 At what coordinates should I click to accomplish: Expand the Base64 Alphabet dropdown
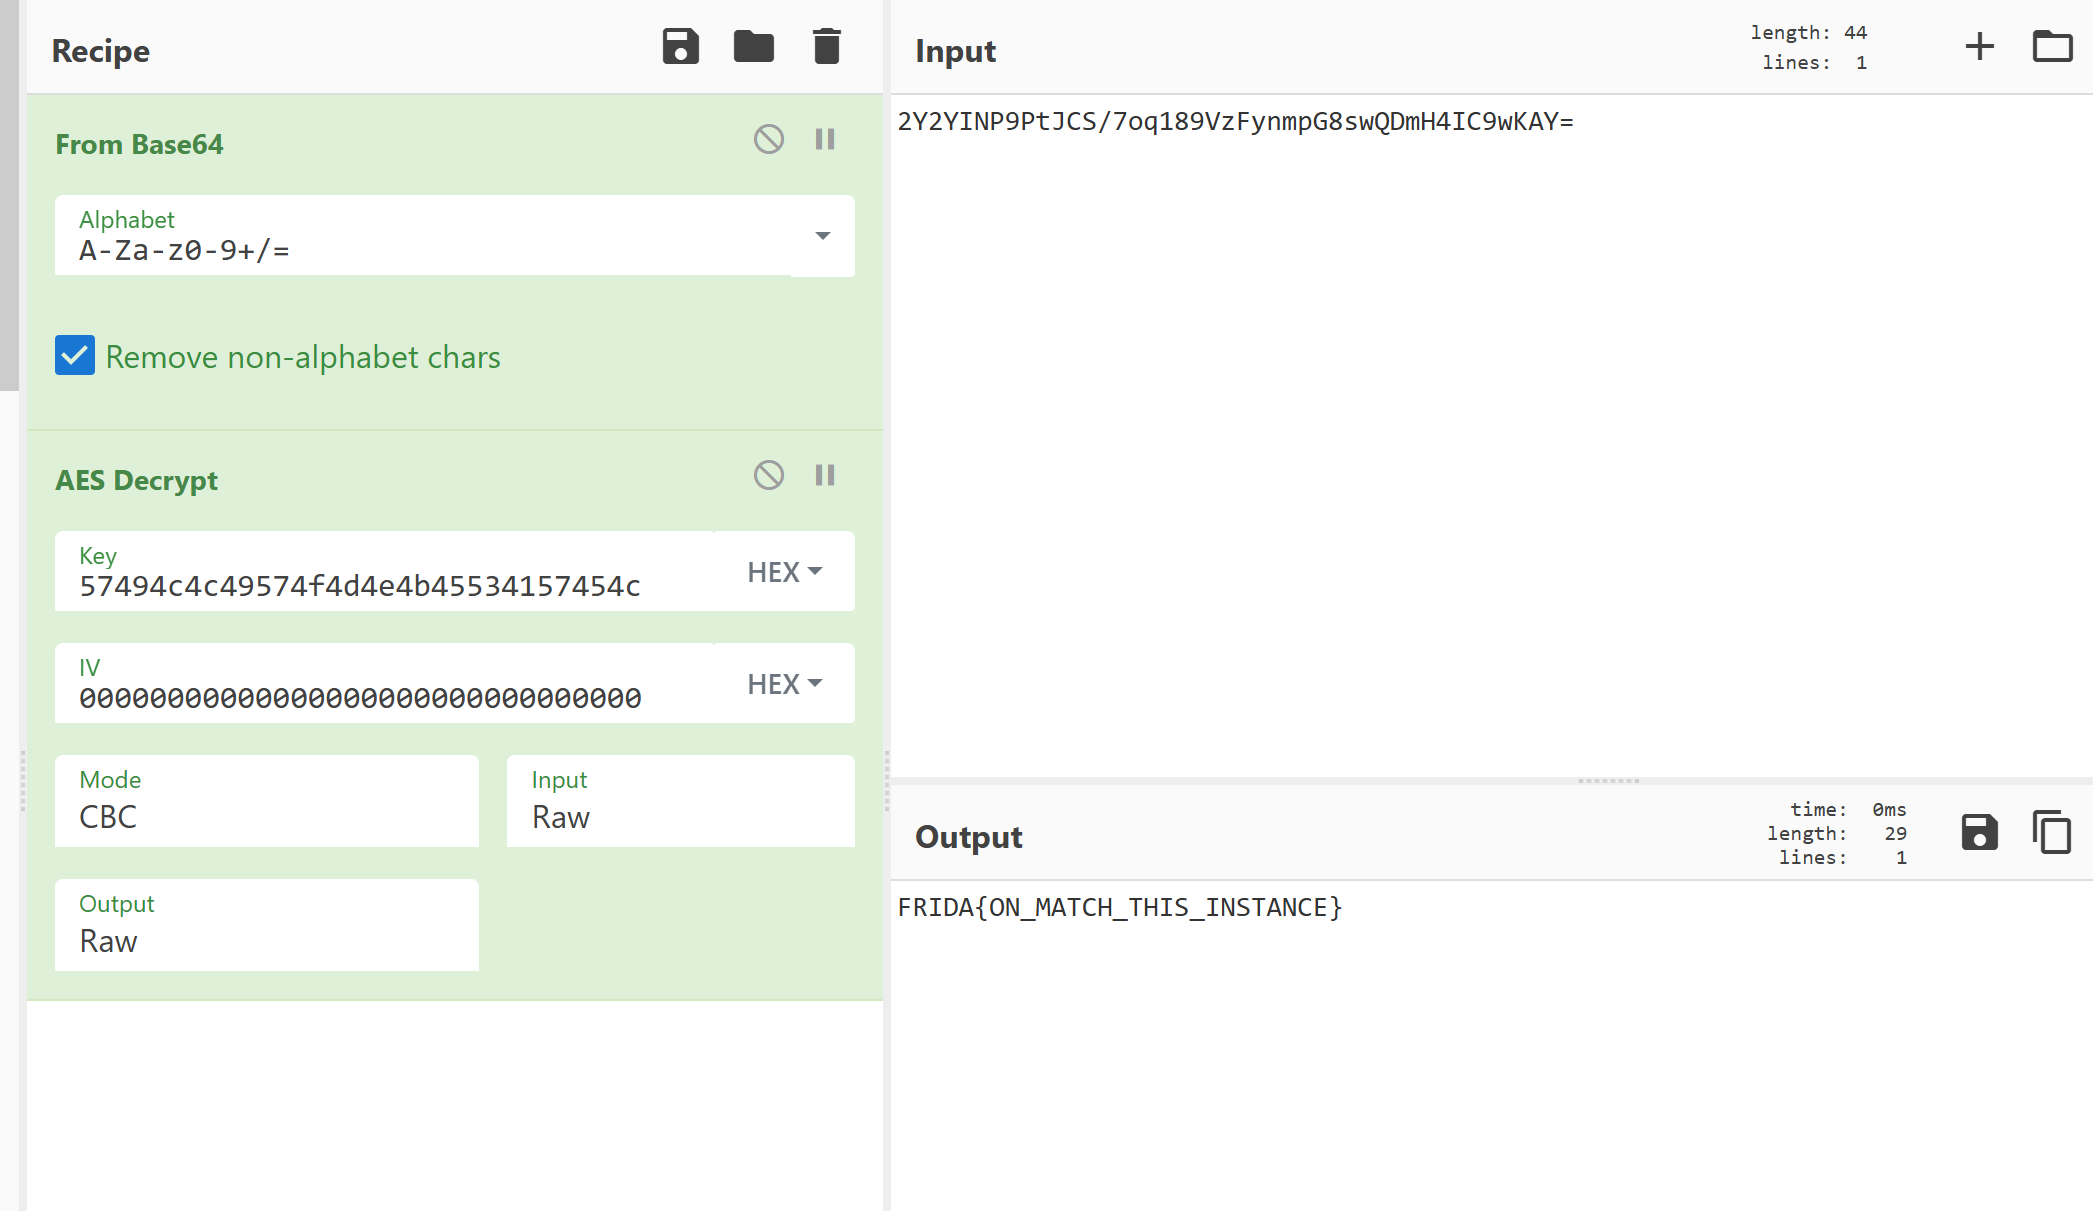822,236
